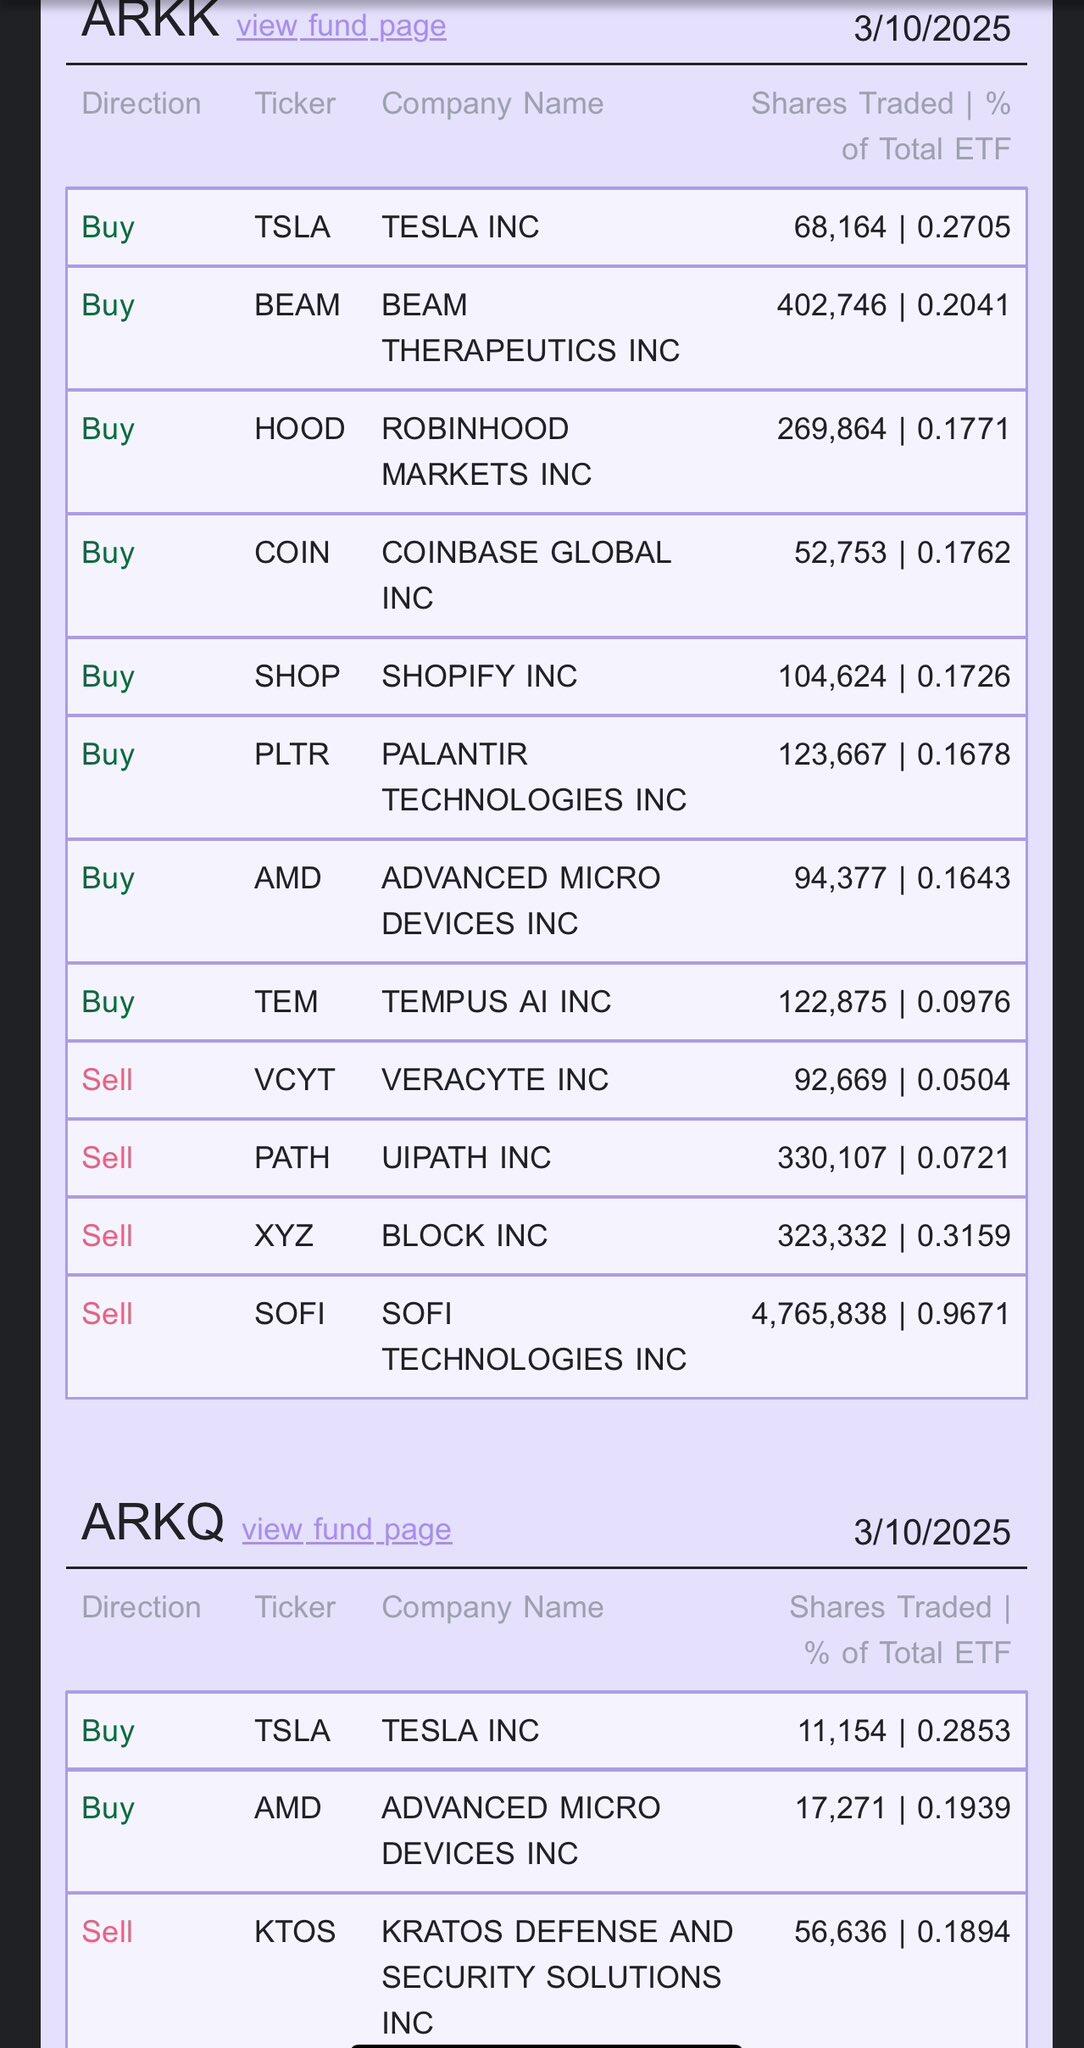Click the VCYT ticker symbol
This screenshot has width=1084, height=2048.
click(x=294, y=1080)
